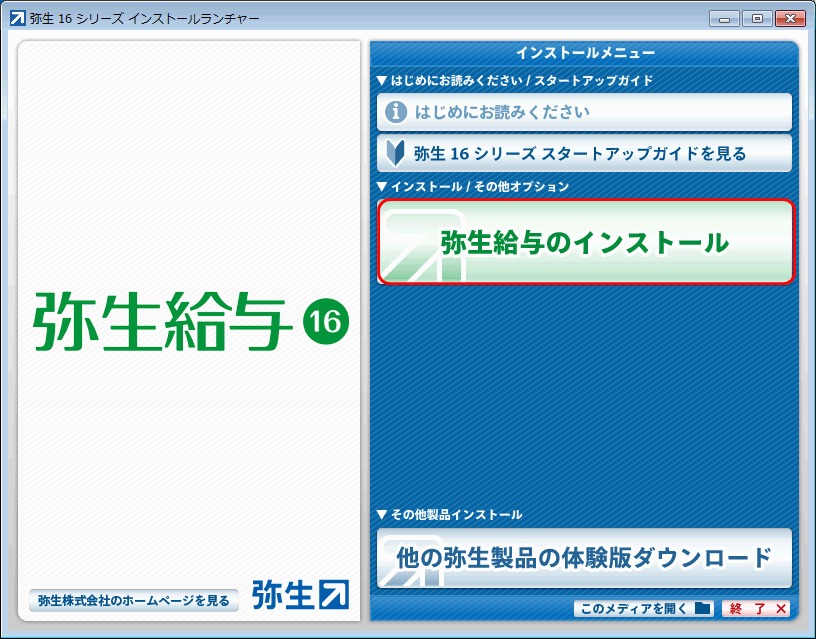The height and width of the screenshot is (639, 816).
Task: Click the info icon beside はじめにお読みください
Action: click(x=396, y=112)
